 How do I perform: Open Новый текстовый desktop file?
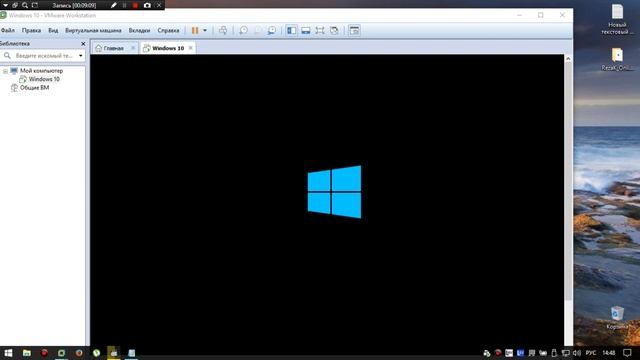[x=617, y=19]
